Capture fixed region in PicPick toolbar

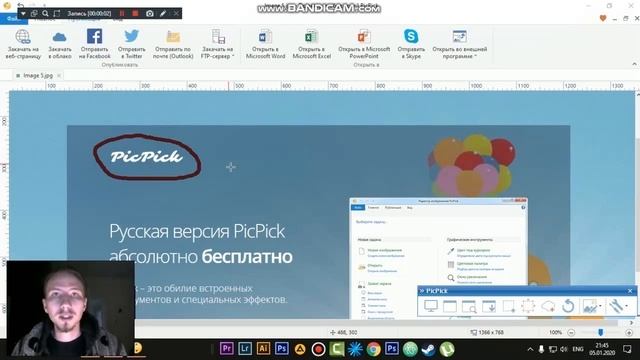(x=528, y=306)
